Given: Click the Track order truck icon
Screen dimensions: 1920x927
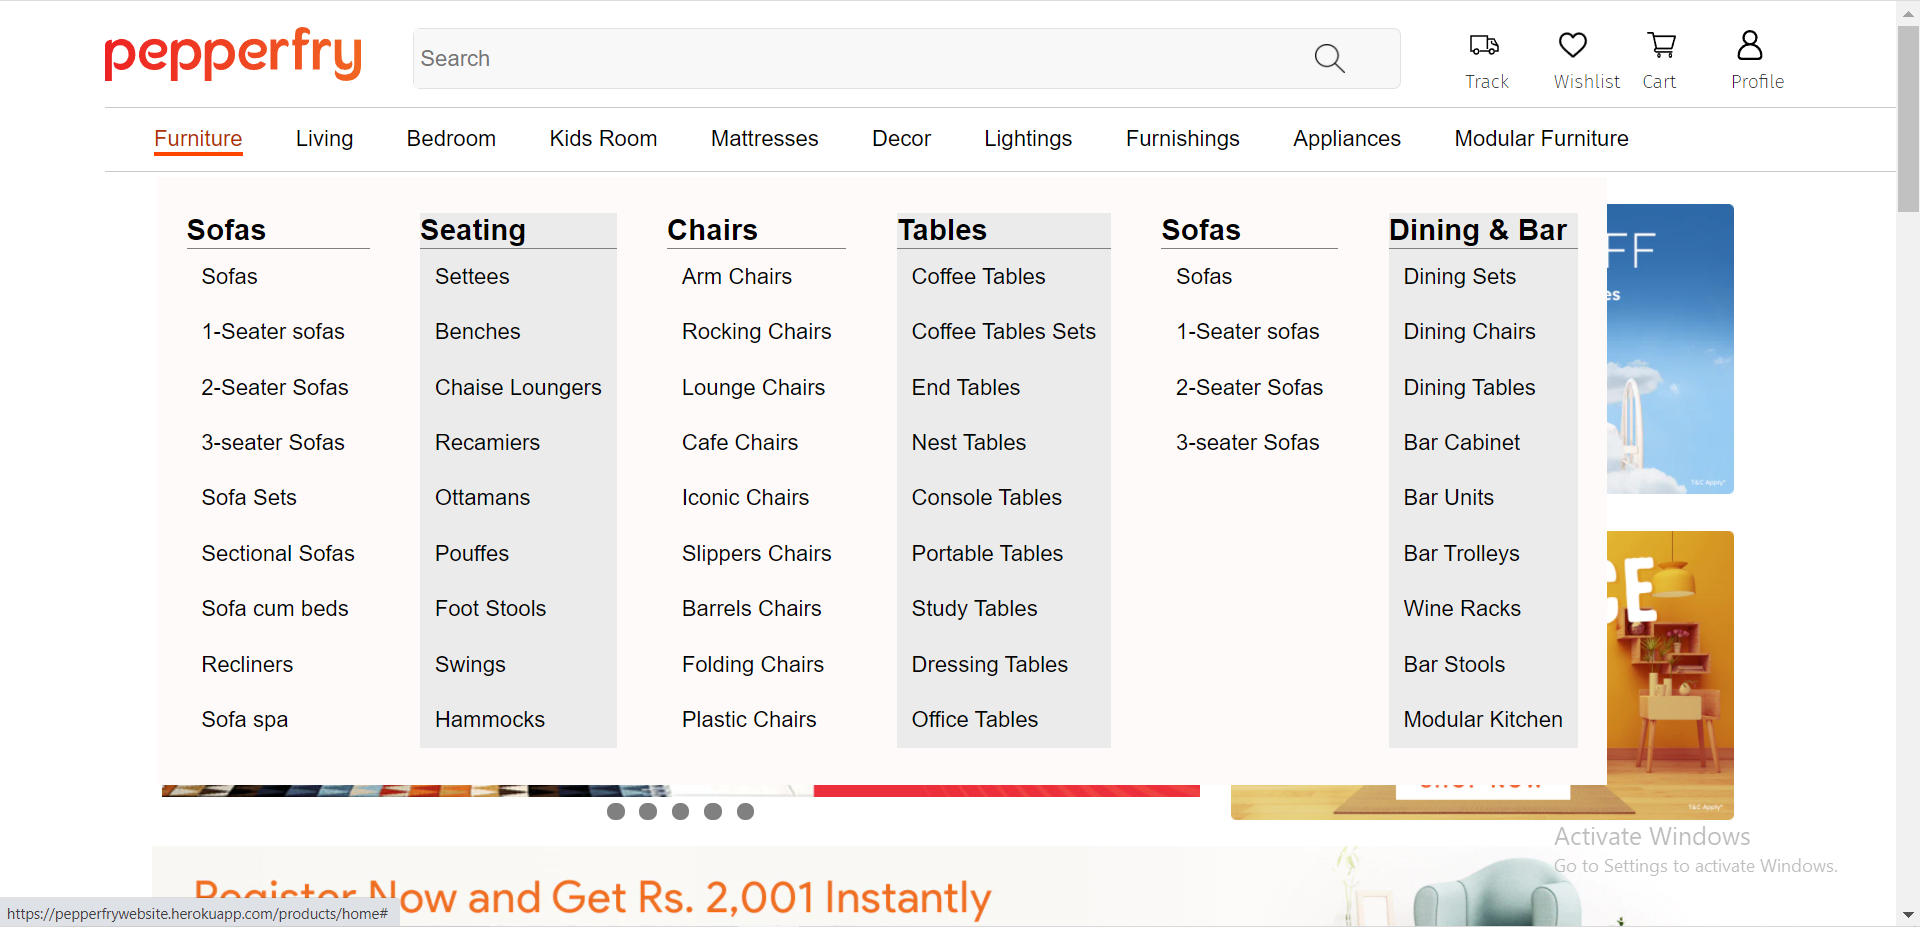Looking at the screenshot, I should 1485,45.
